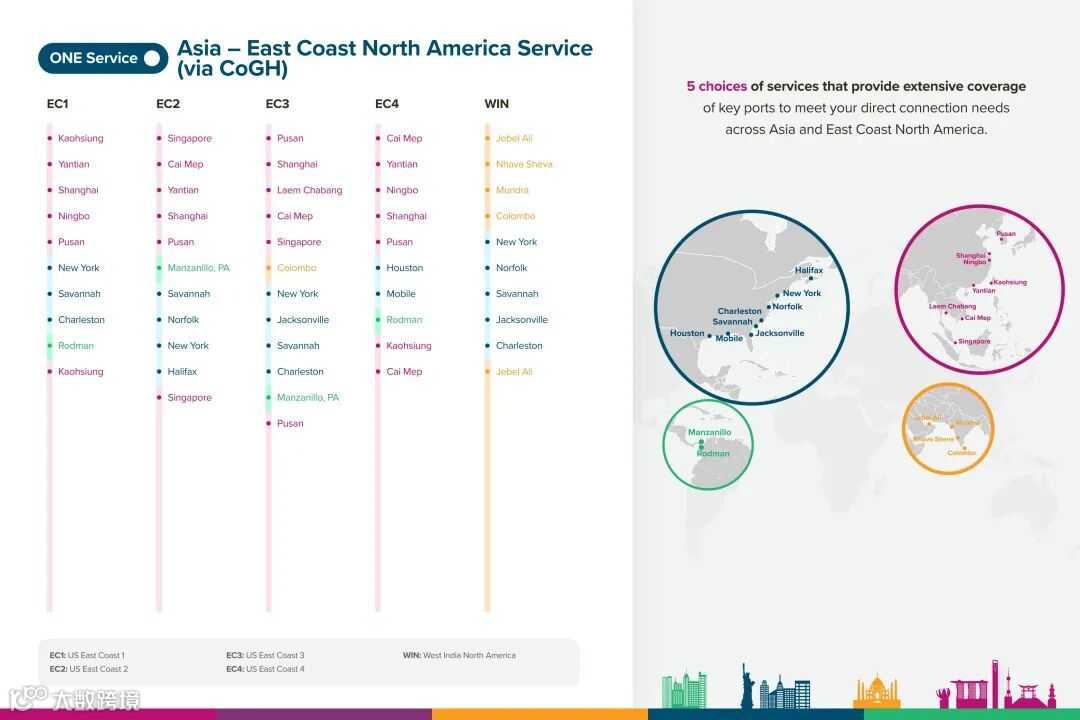Click the Houston label on the map
The height and width of the screenshot is (720, 1080).
pyautogui.click(x=687, y=333)
